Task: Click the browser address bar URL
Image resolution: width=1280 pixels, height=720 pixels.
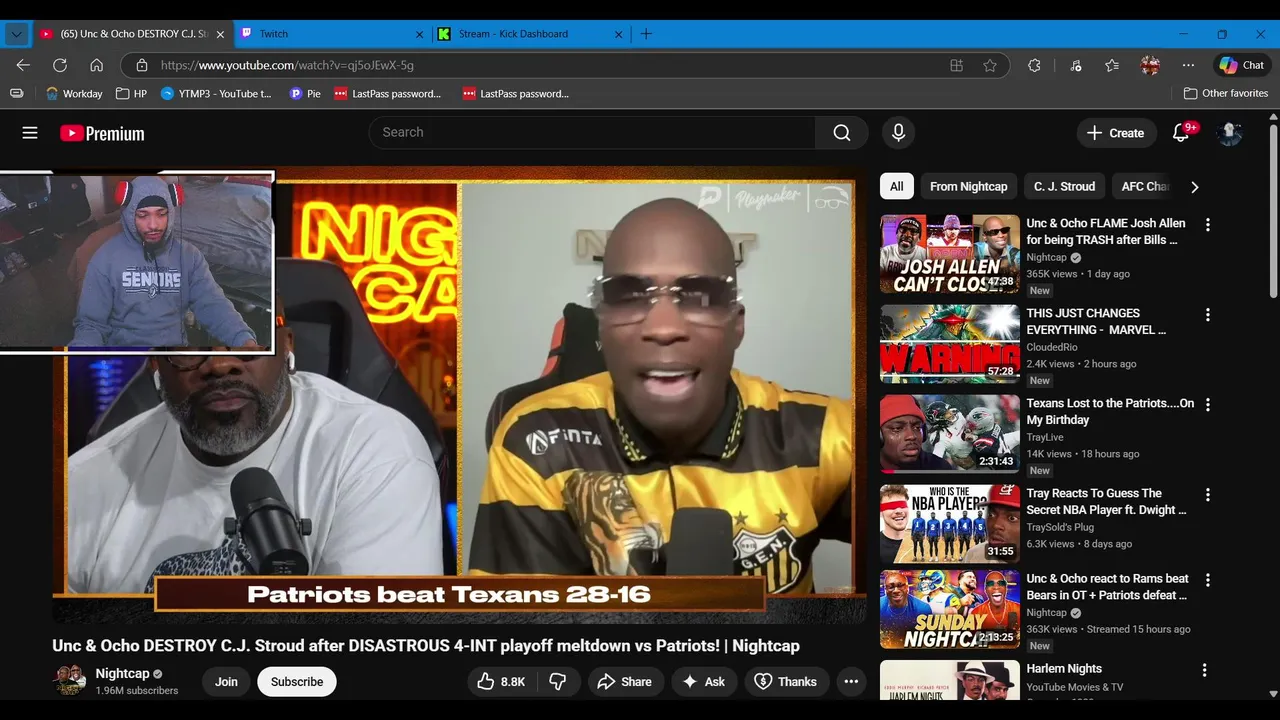Action: (287, 65)
